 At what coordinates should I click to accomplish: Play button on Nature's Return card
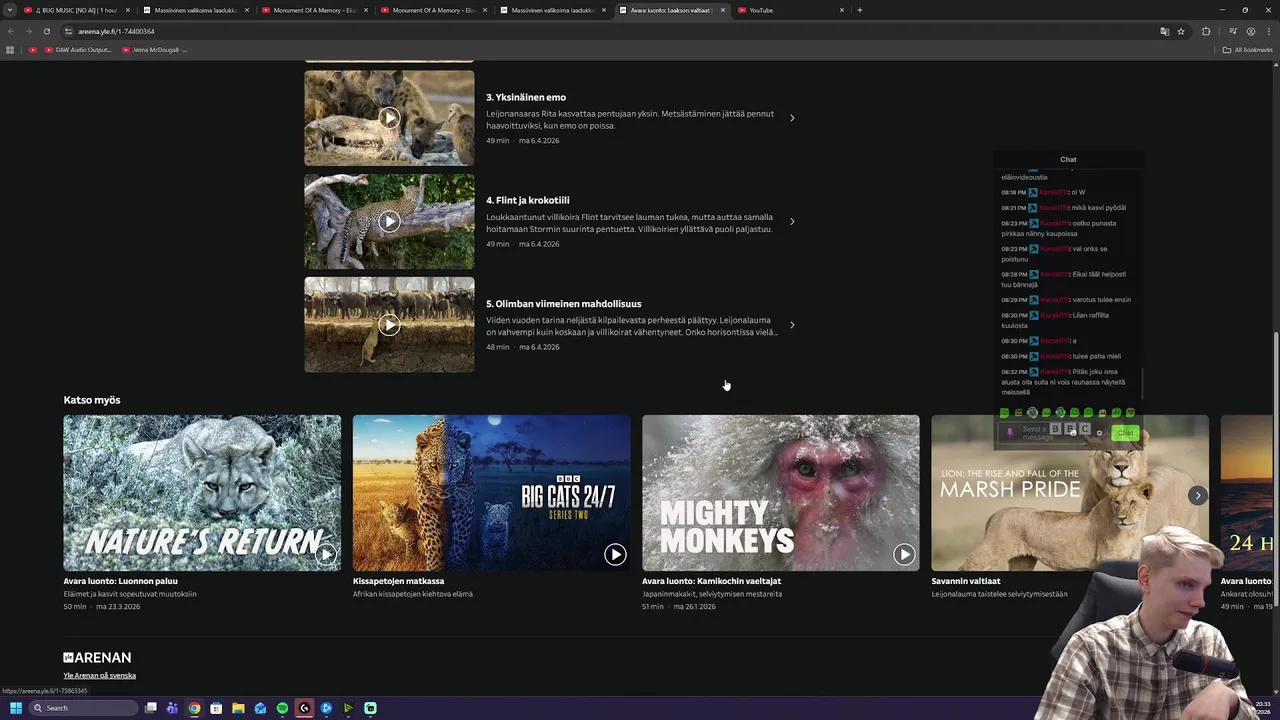click(x=326, y=554)
